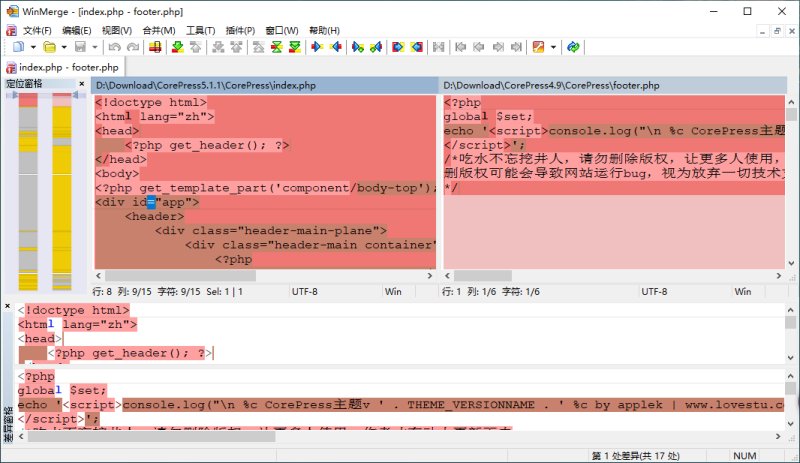Copy all differences to left
This screenshot has height=463, width=800.
[416, 47]
